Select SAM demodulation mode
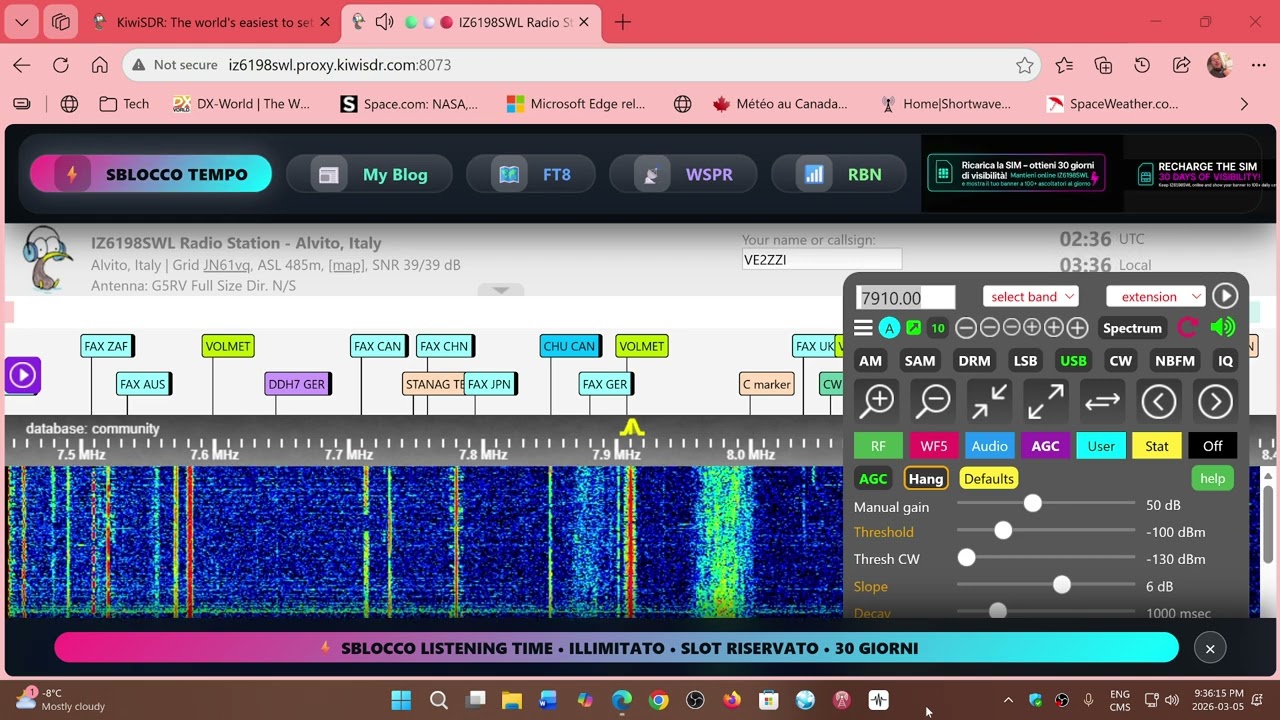This screenshot has width=1280, height=720. (920, 361)
